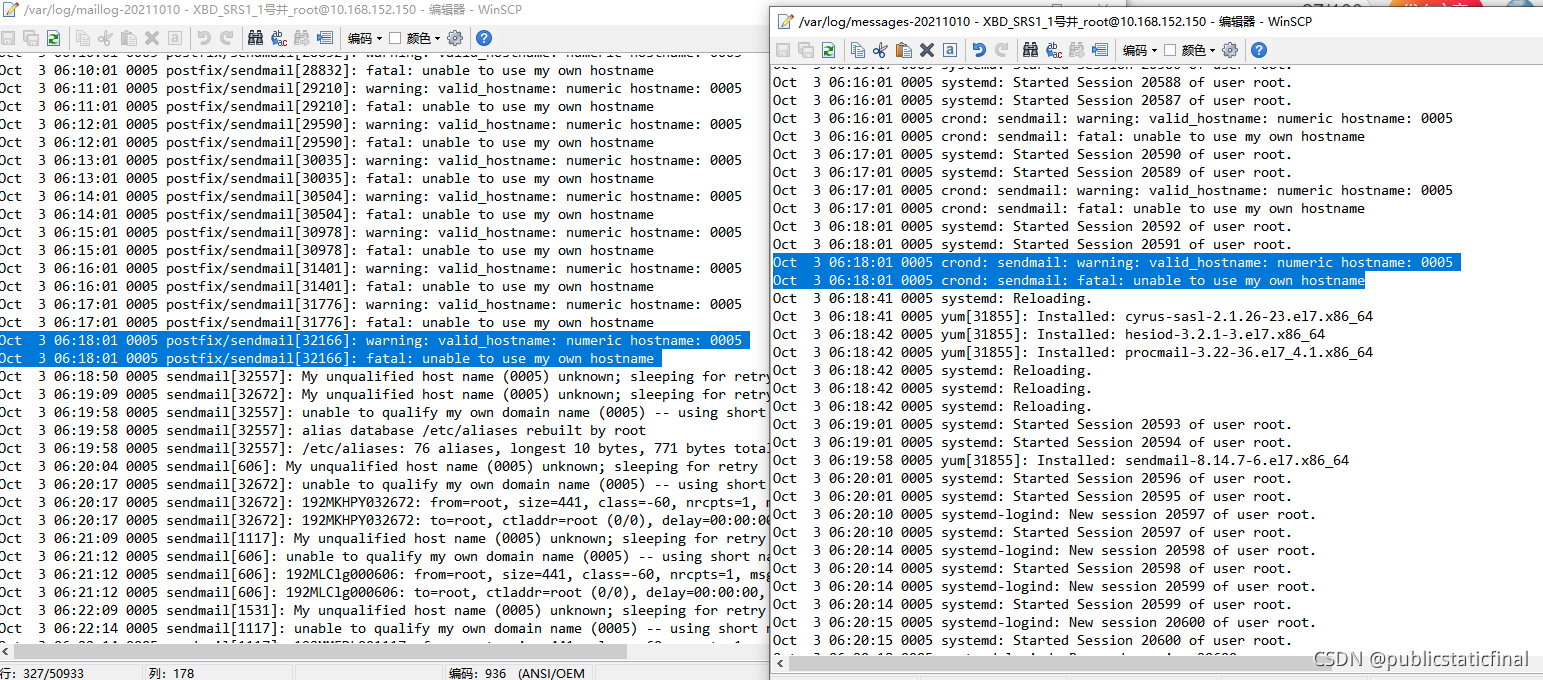Cut selection with scissors in messages editor

[880, 50]
